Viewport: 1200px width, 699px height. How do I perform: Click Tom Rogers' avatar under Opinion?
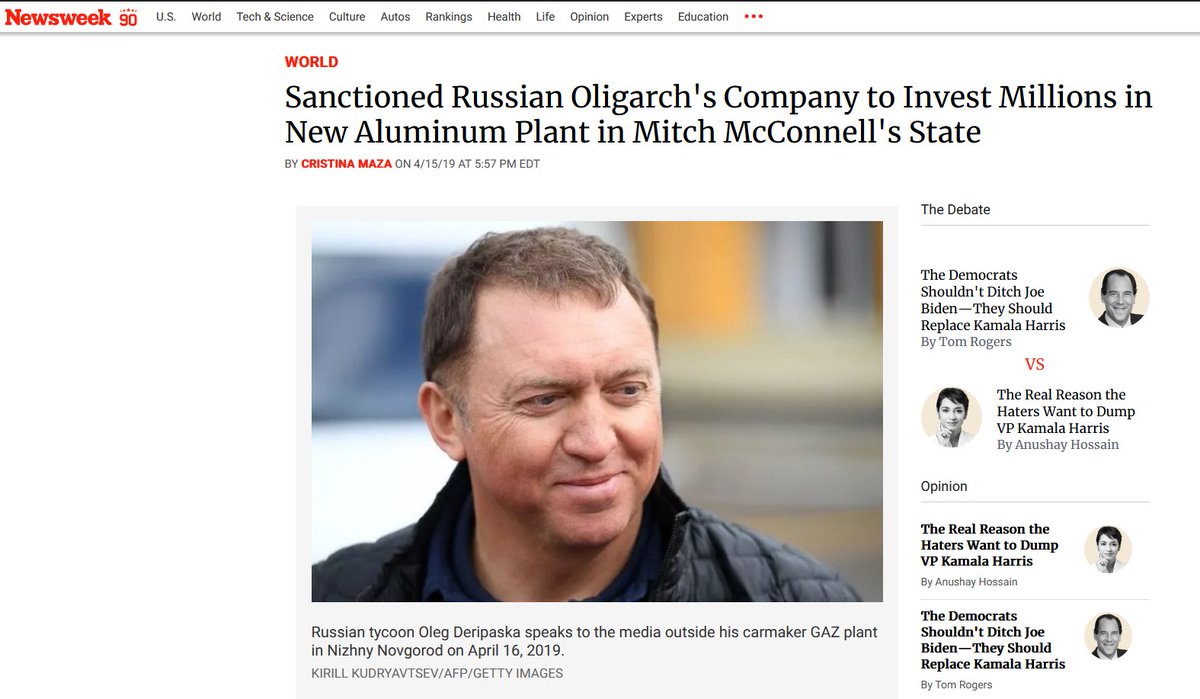1108,636
